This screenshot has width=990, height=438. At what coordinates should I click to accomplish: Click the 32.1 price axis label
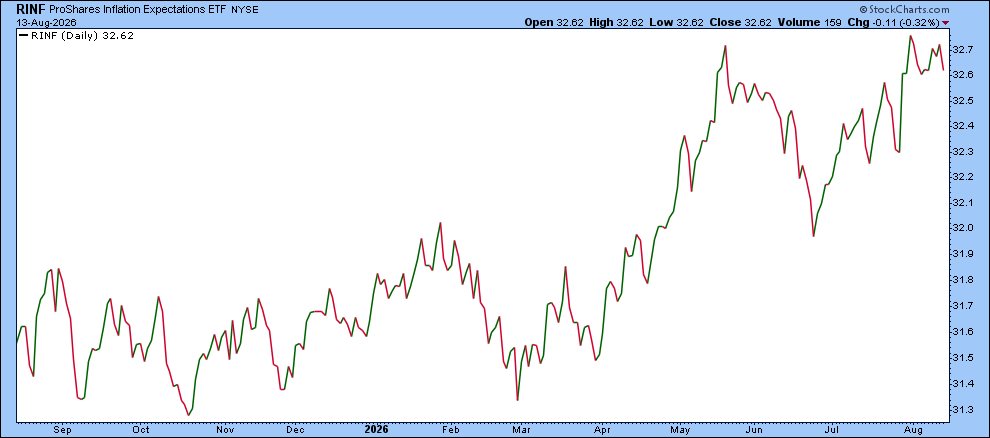tap(963, 203)
